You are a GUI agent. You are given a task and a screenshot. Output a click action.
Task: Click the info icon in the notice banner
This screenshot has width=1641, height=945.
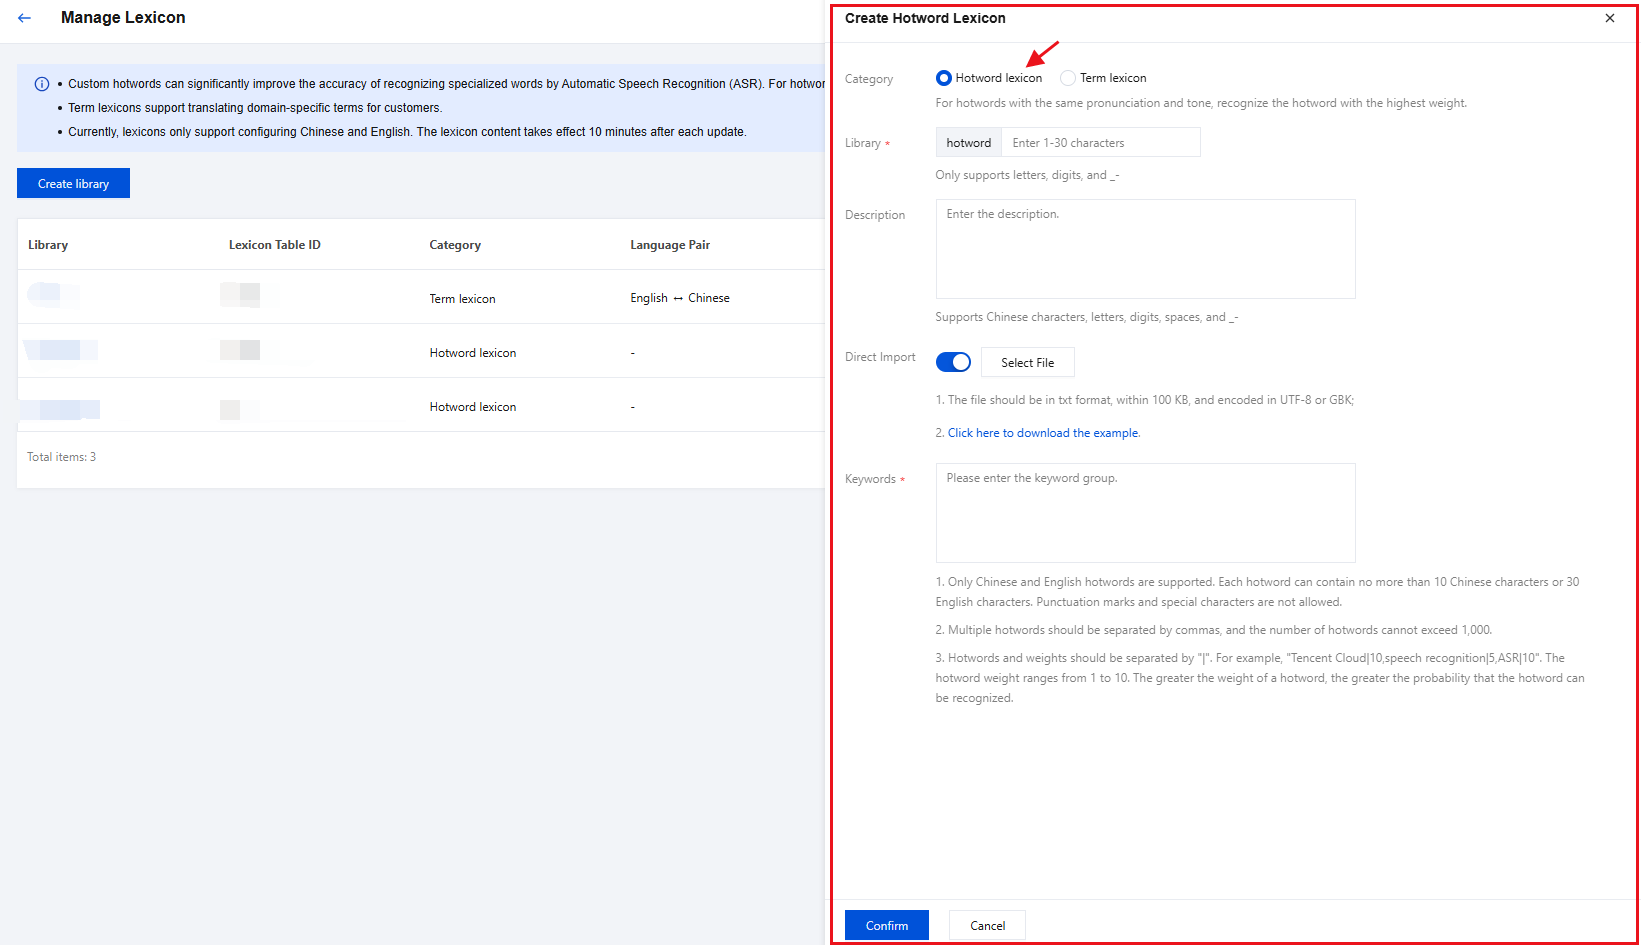coord(42,84)
